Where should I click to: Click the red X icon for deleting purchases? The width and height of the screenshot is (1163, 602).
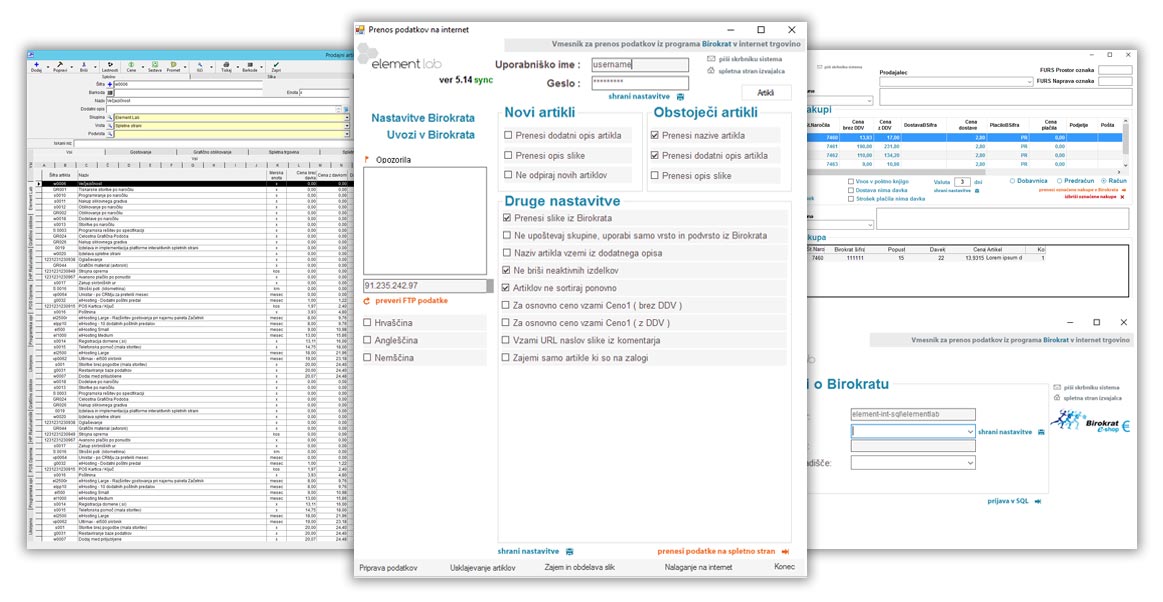(x=1123, y=197)
